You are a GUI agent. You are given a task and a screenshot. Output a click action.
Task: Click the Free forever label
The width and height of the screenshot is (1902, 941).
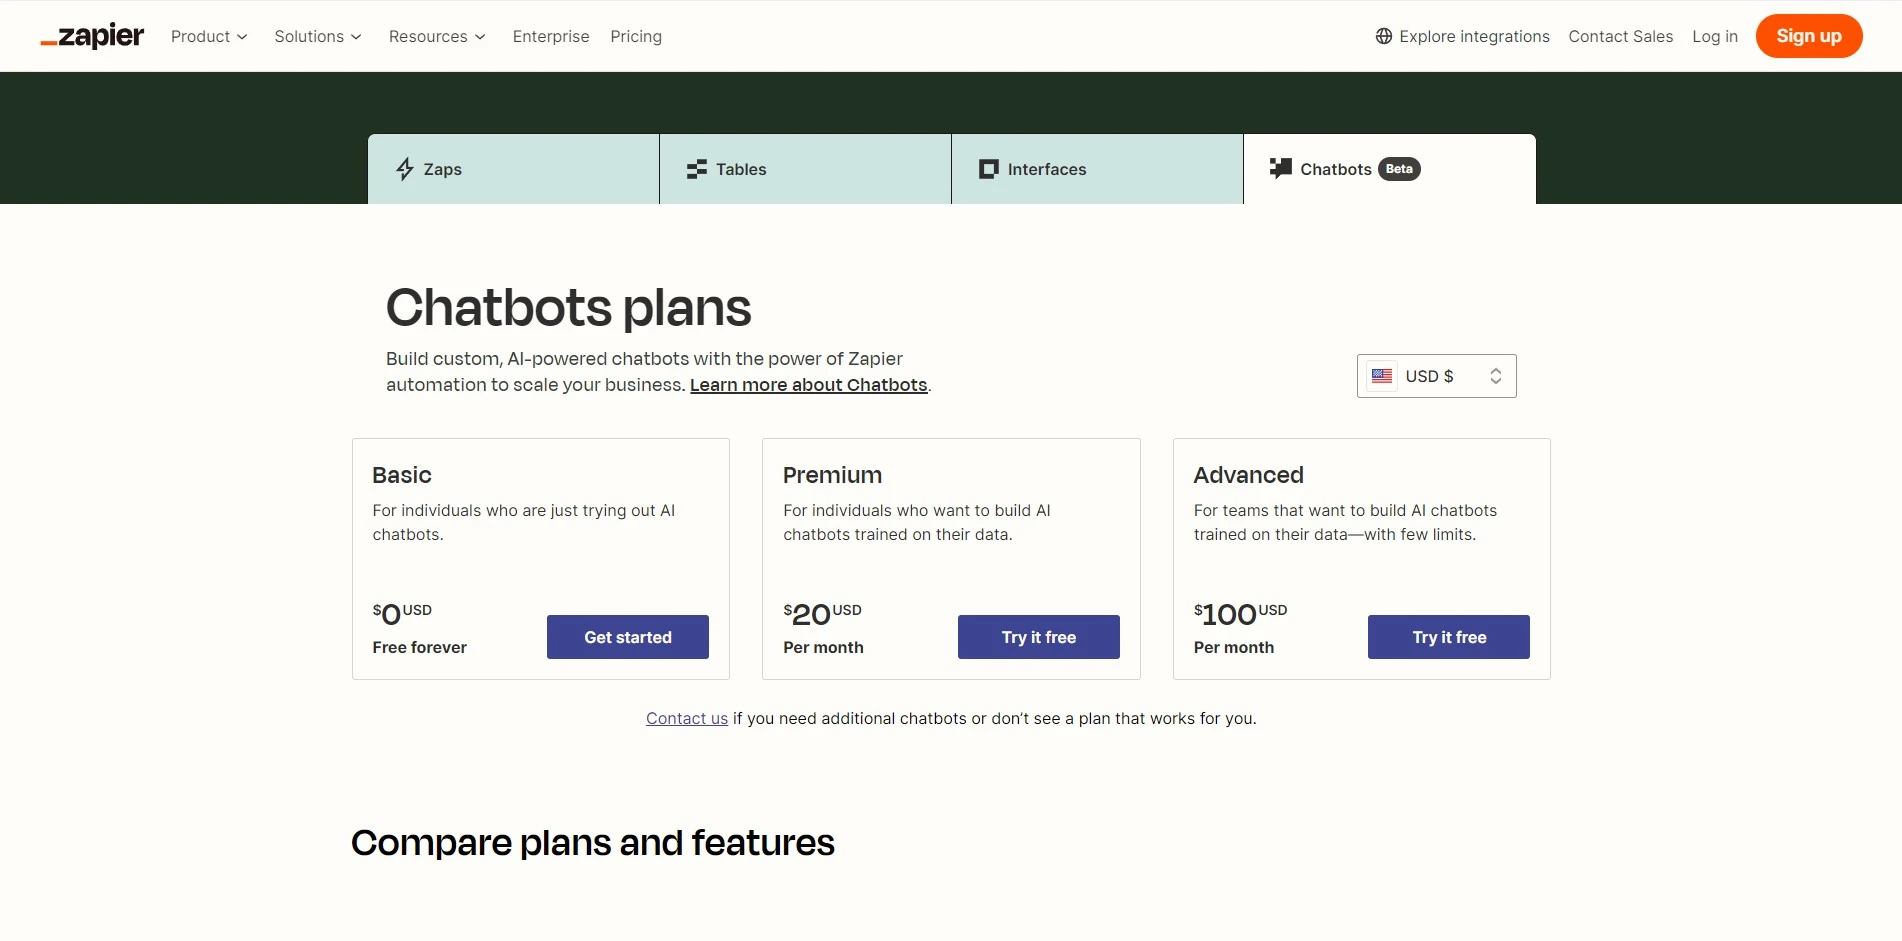[x=420, y=647]
